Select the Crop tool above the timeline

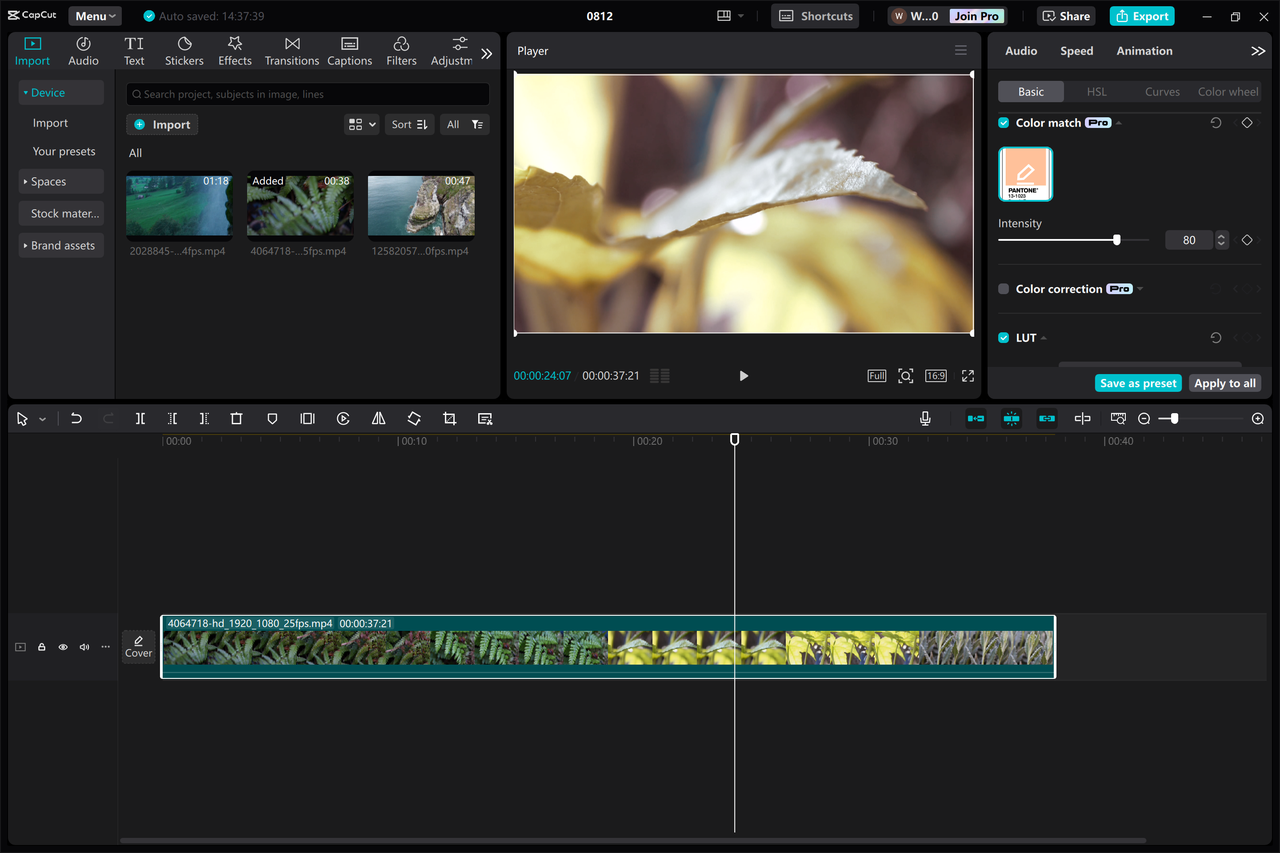pos(449,418)
